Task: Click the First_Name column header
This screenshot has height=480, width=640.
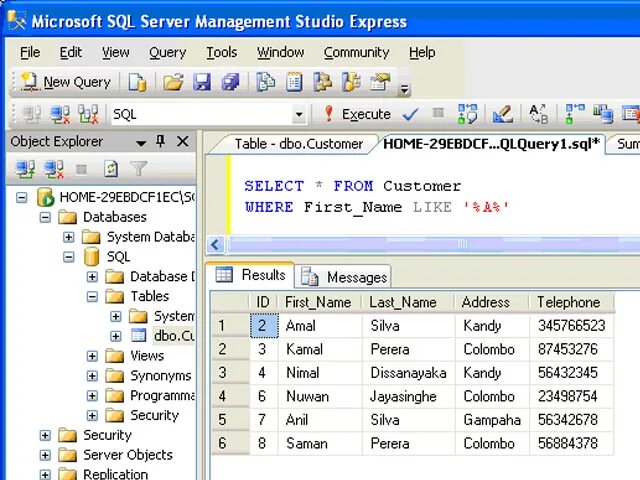Action: (319, 302)
